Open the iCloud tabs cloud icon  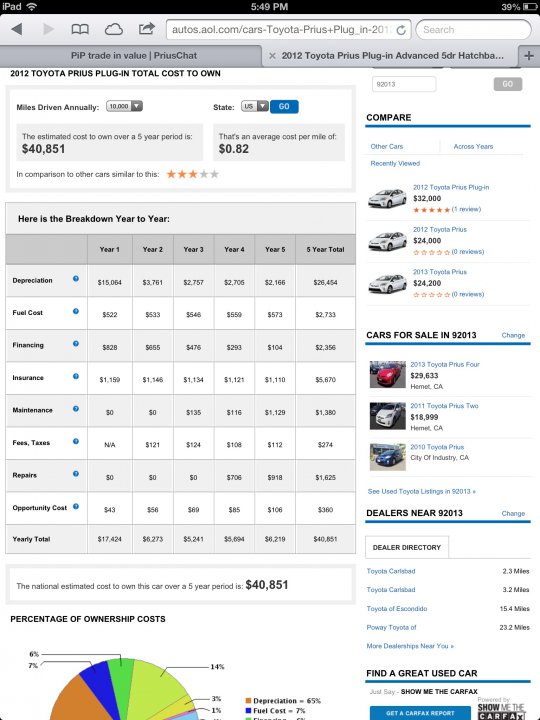pyautogui.click(x=113, y=29)
